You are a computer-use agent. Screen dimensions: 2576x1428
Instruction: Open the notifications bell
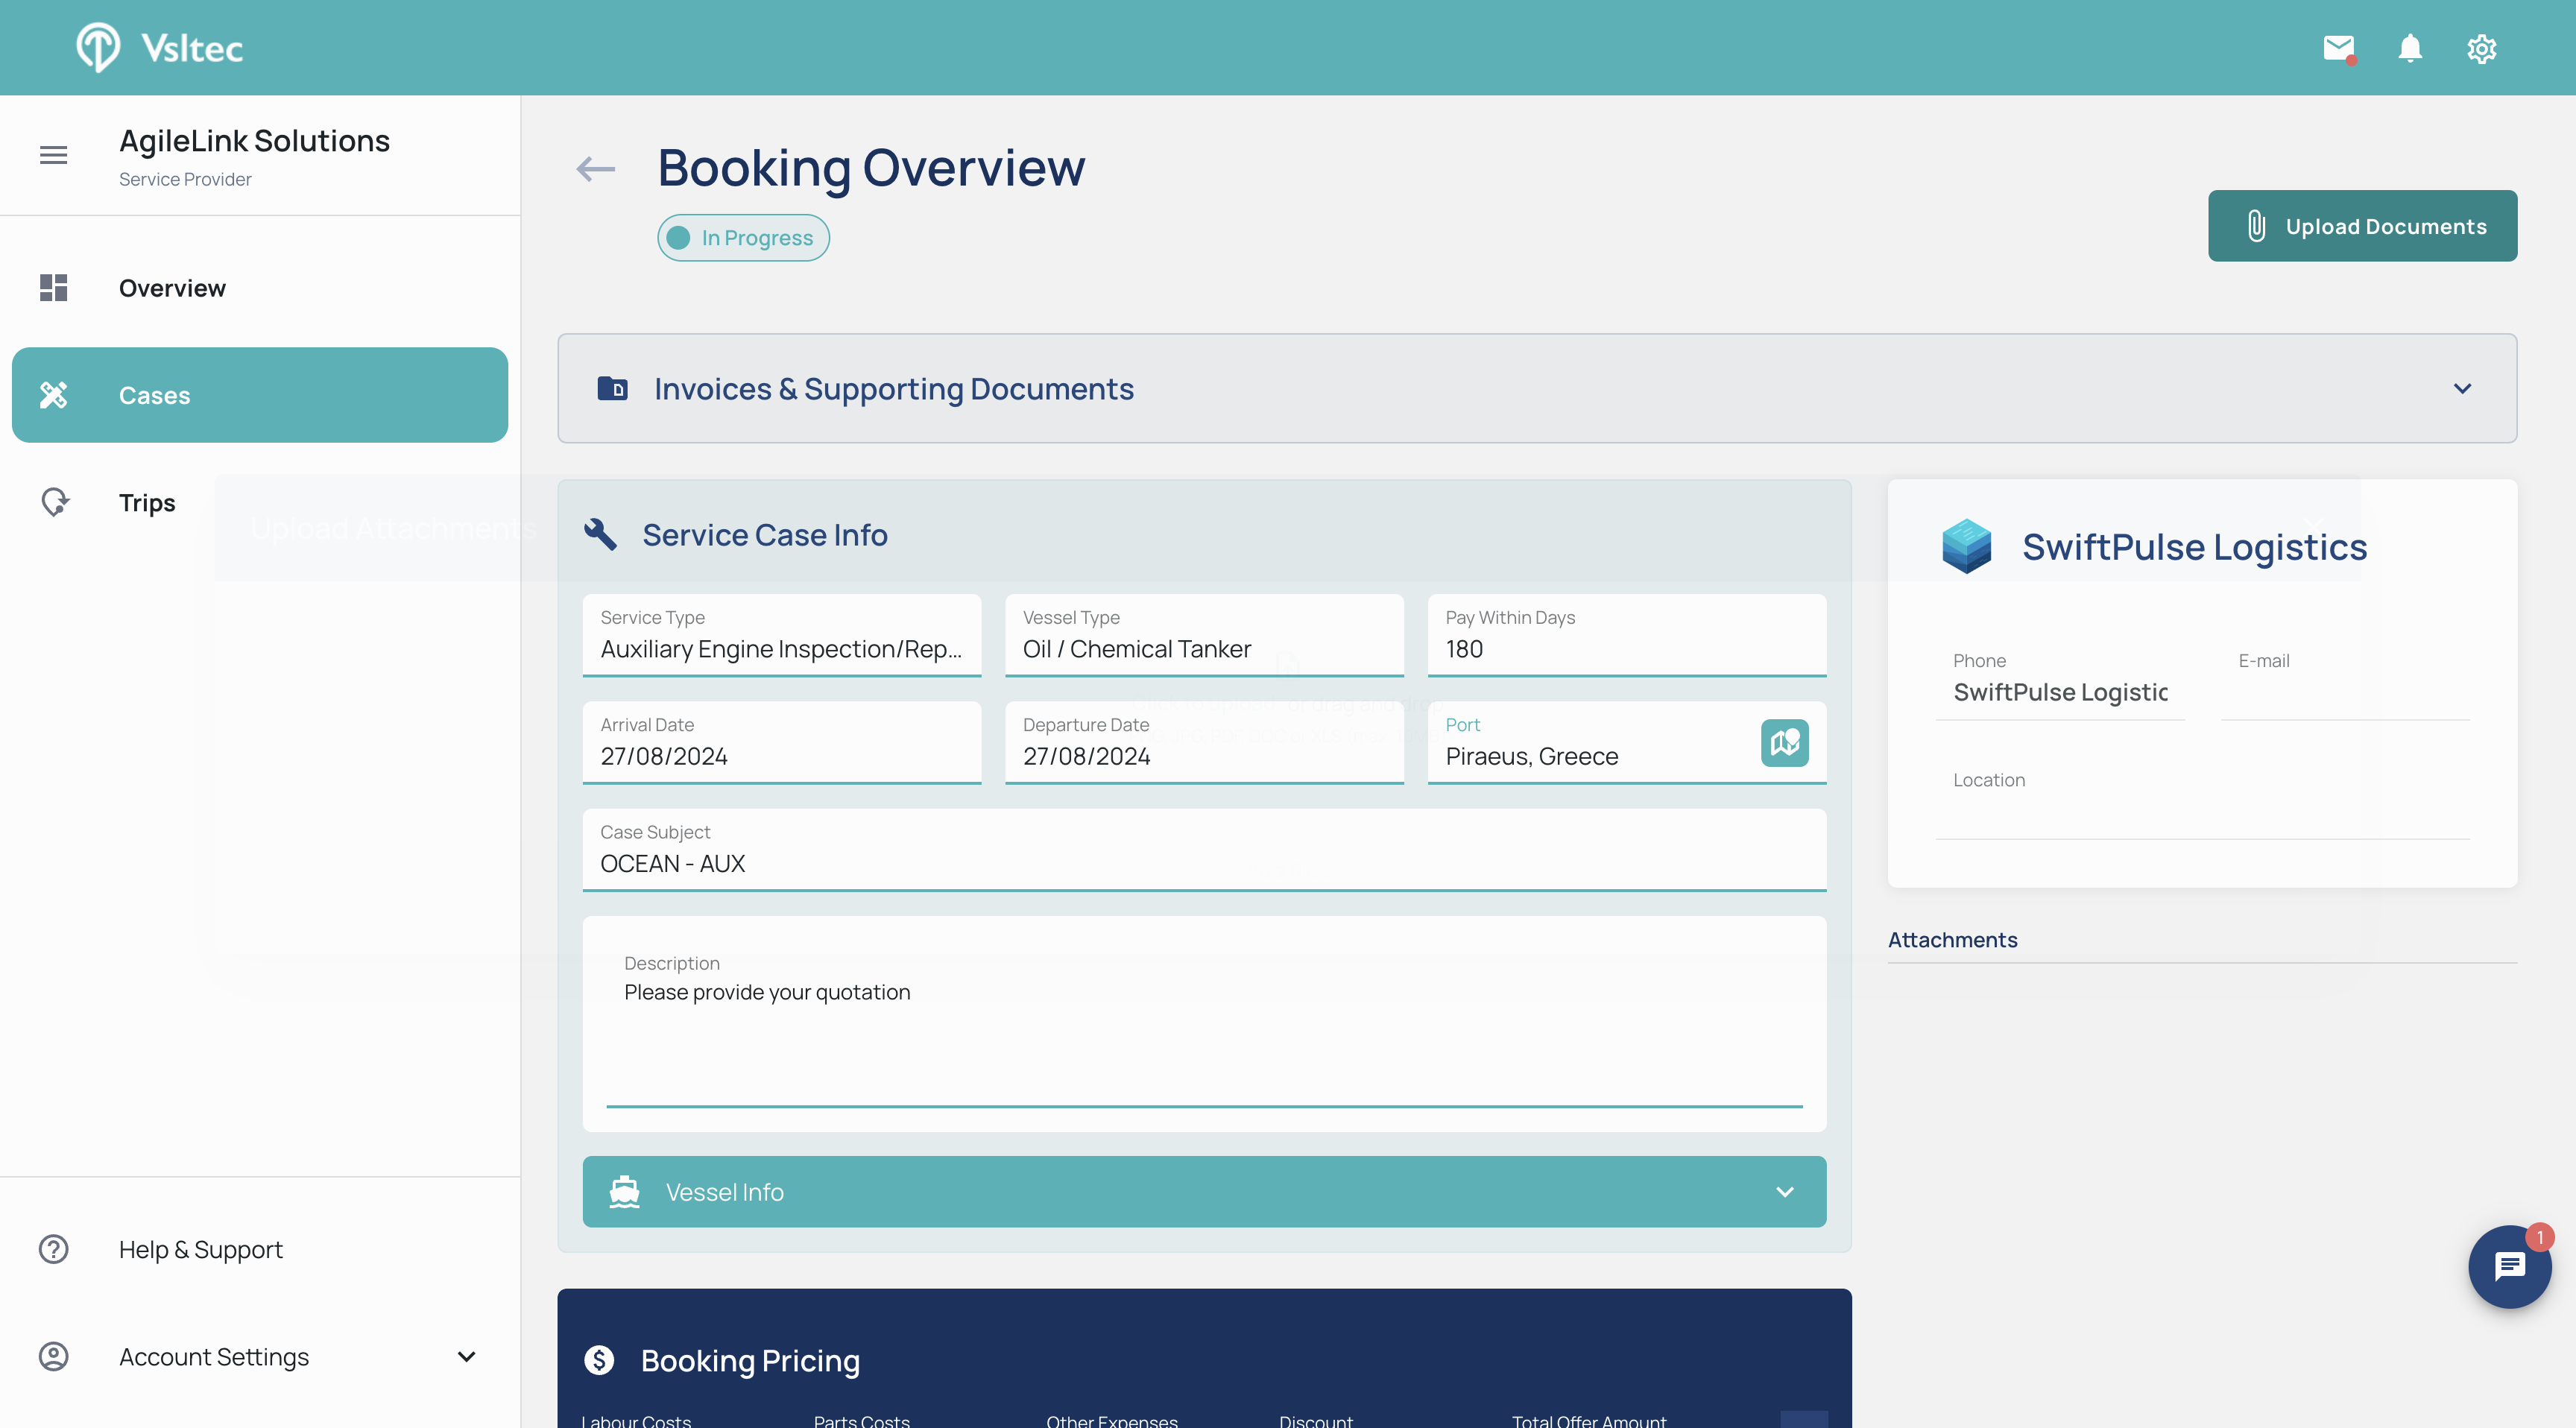[x=2410, y=48]
